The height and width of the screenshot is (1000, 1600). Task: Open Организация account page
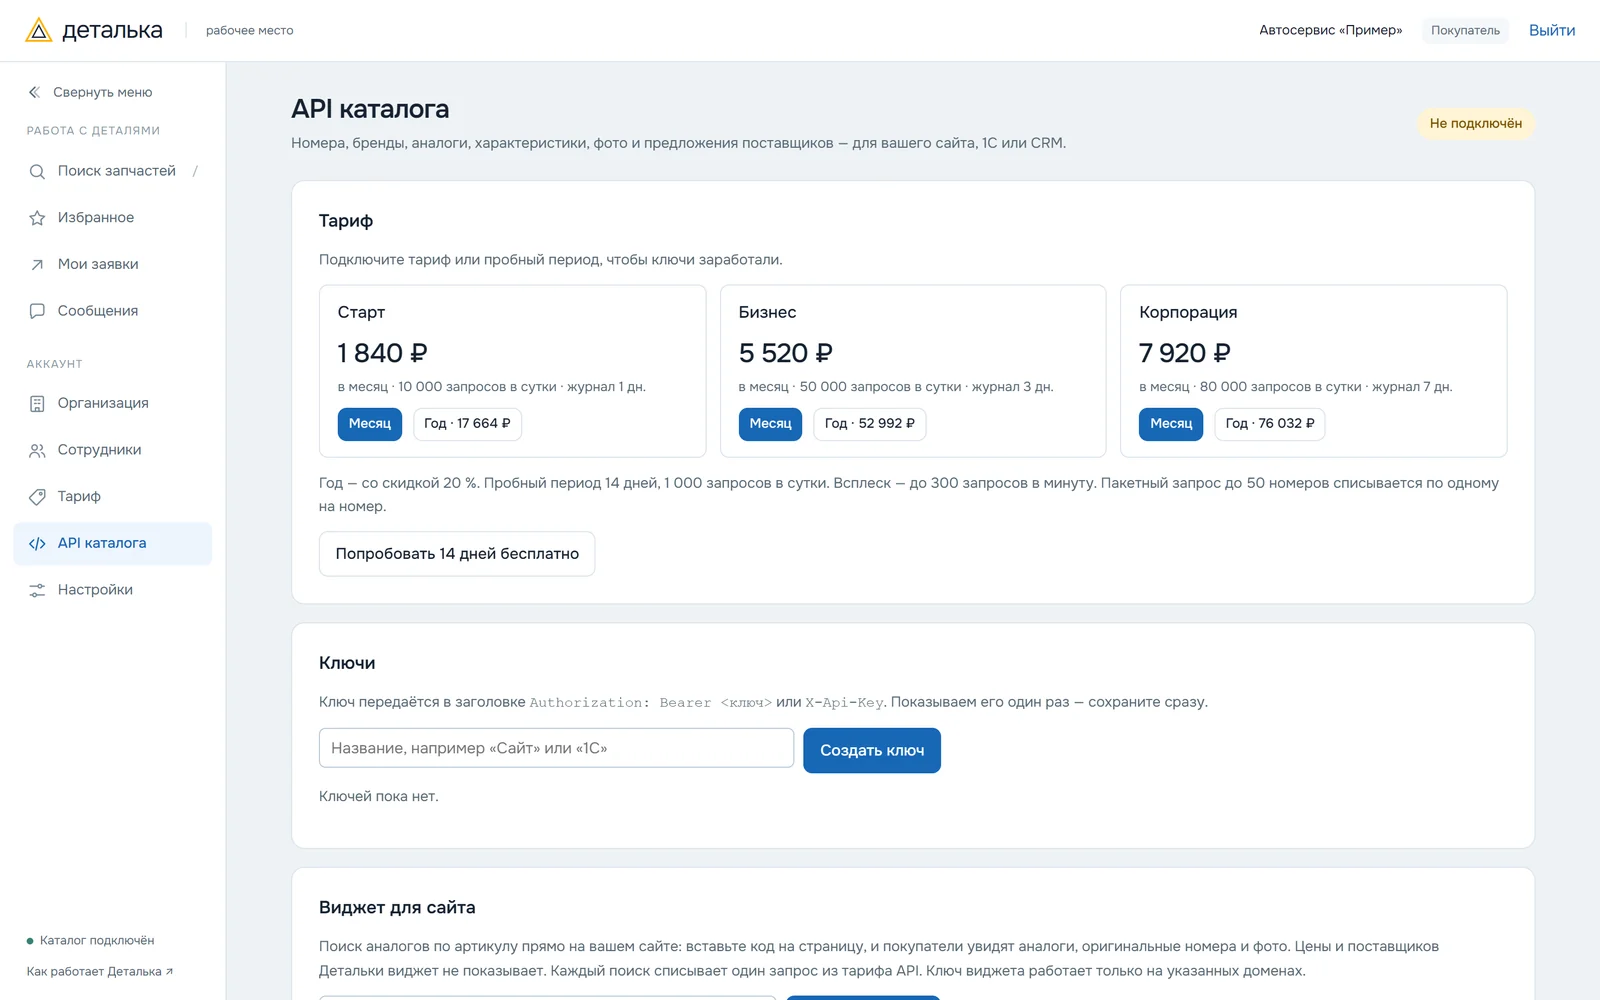point(113,403)
